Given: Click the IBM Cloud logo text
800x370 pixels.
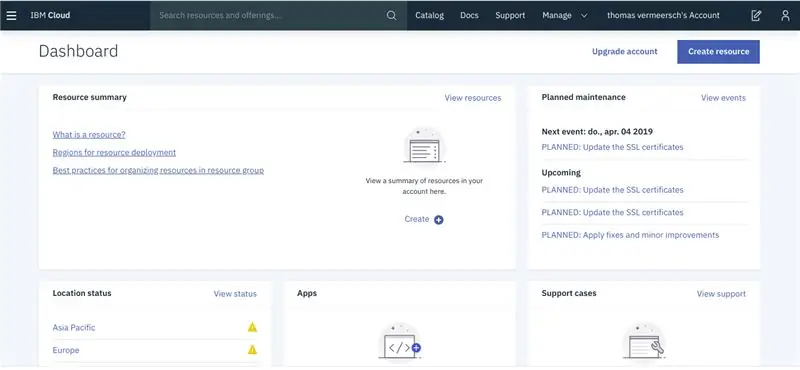Looking at the screenshot, I should click(50, 15).
